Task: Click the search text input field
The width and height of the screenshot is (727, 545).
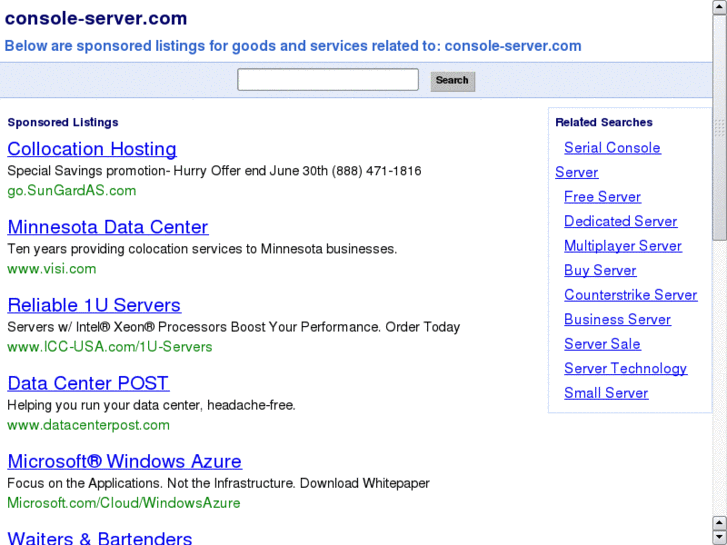Action: click(x=328, y=80)
